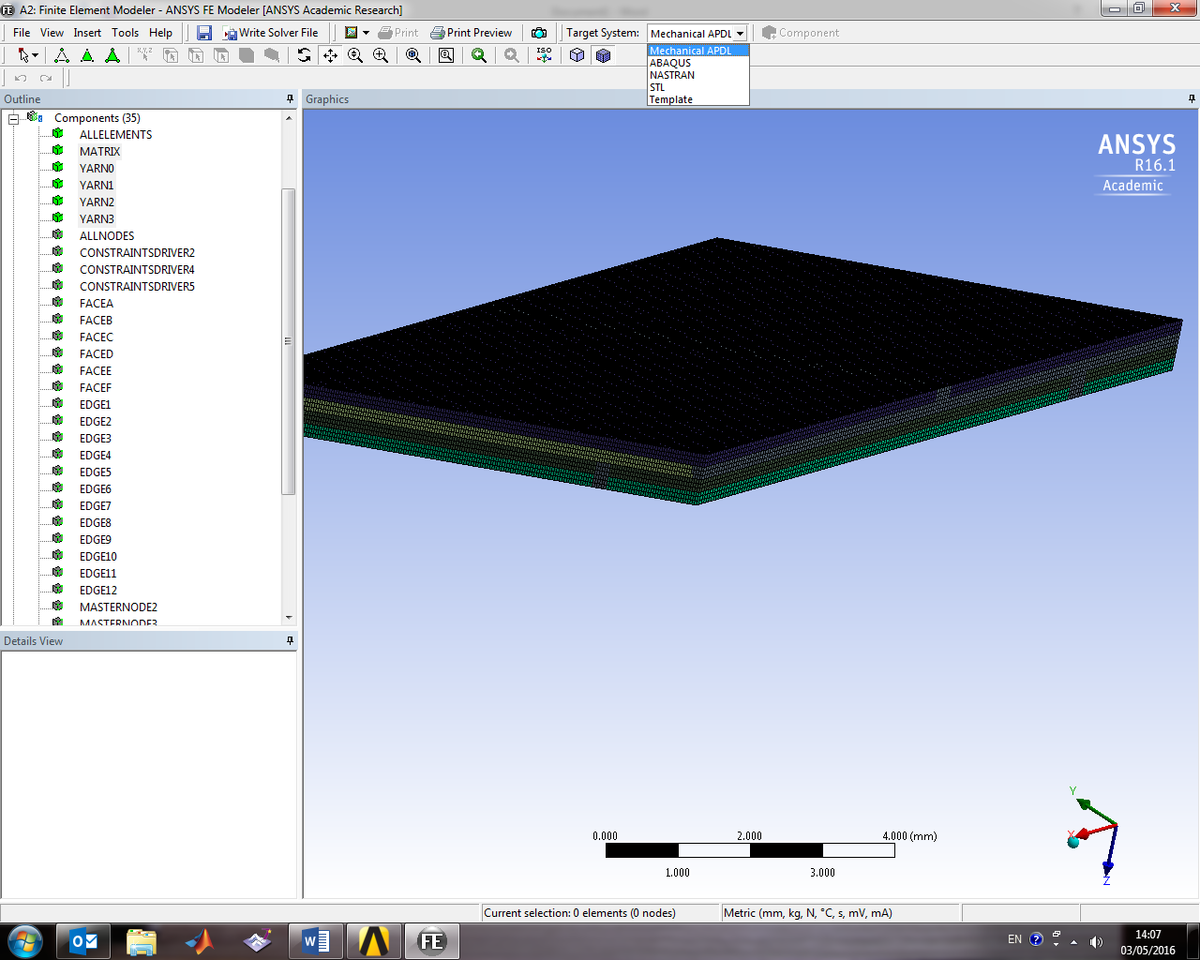This screenshot has width=1200, height=960.
Task: Click the Print Preview button
Action: click(x=471, y=32)
